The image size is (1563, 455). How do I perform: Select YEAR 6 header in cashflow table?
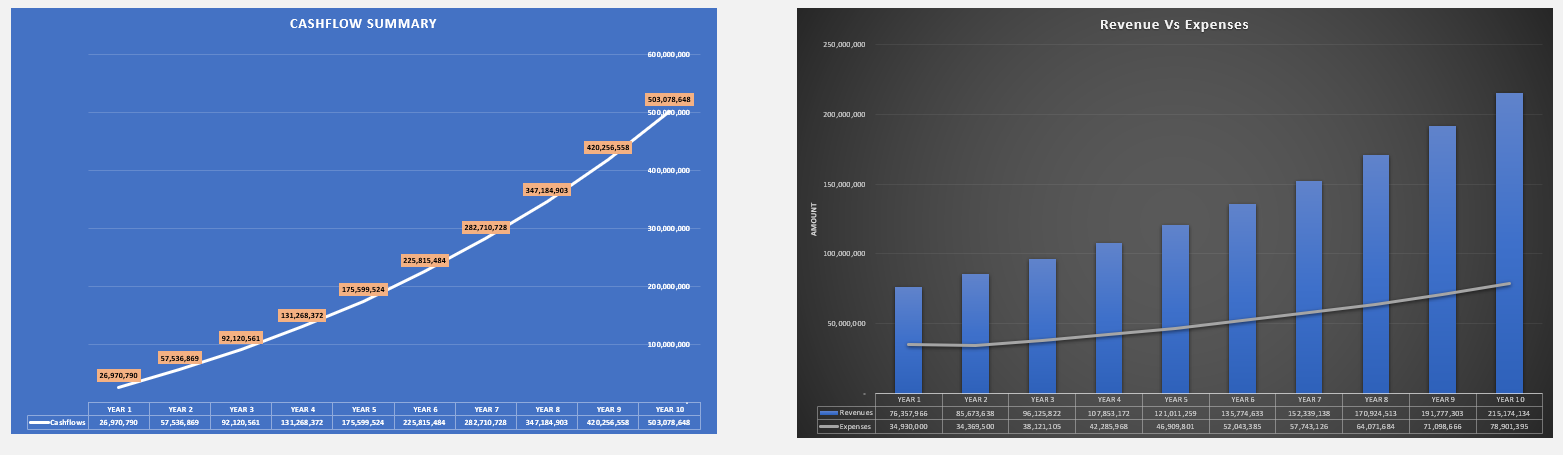(425, 409)
